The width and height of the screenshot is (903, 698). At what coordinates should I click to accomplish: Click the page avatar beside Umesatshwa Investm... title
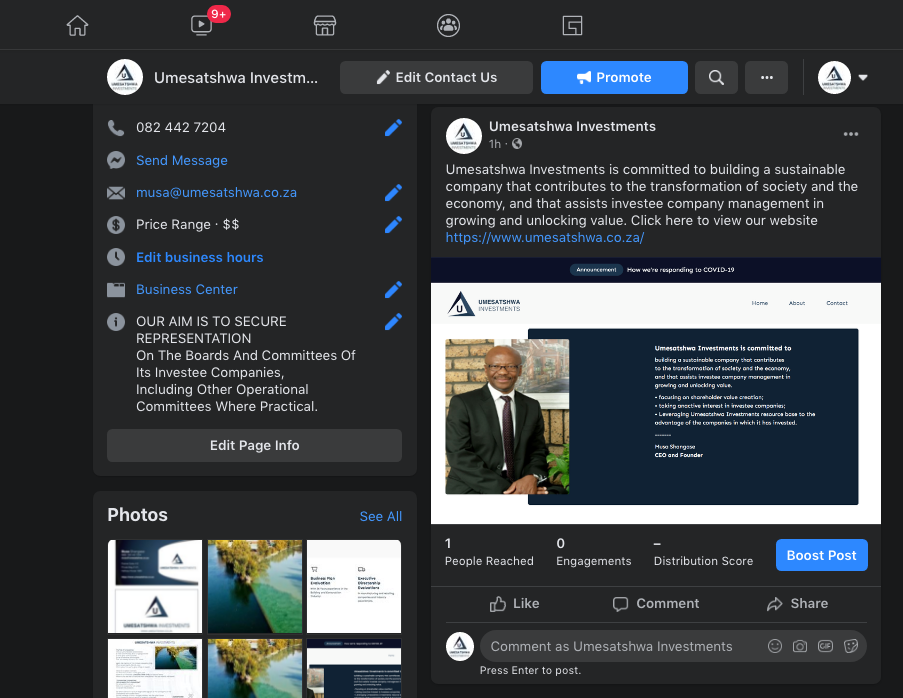125,77
